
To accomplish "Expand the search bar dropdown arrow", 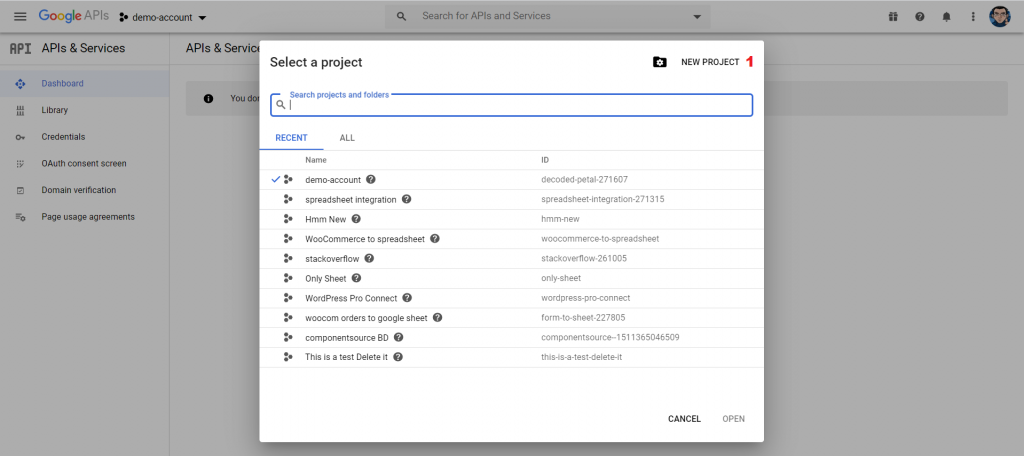I will (697, 16).
